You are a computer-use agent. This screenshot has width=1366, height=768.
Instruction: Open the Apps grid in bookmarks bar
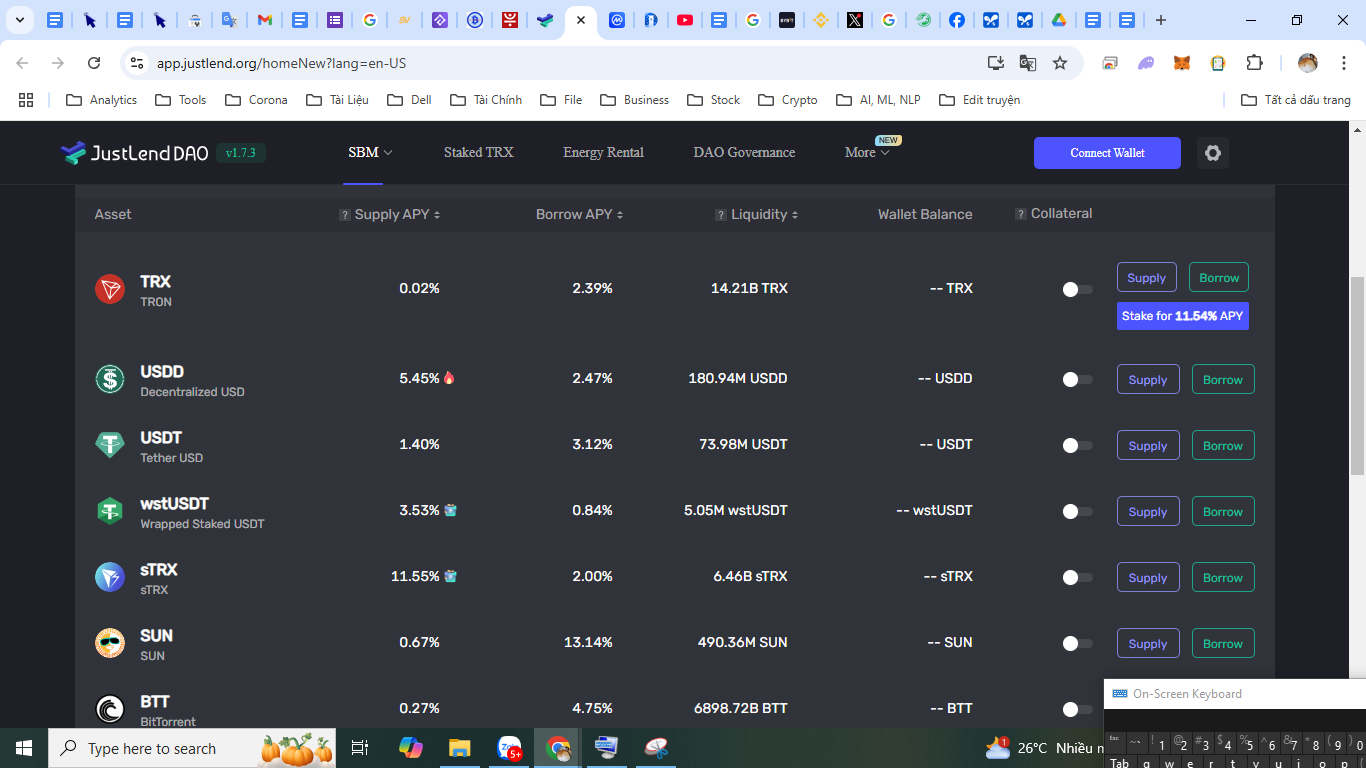pyautogui.click(x=26, y=100)
